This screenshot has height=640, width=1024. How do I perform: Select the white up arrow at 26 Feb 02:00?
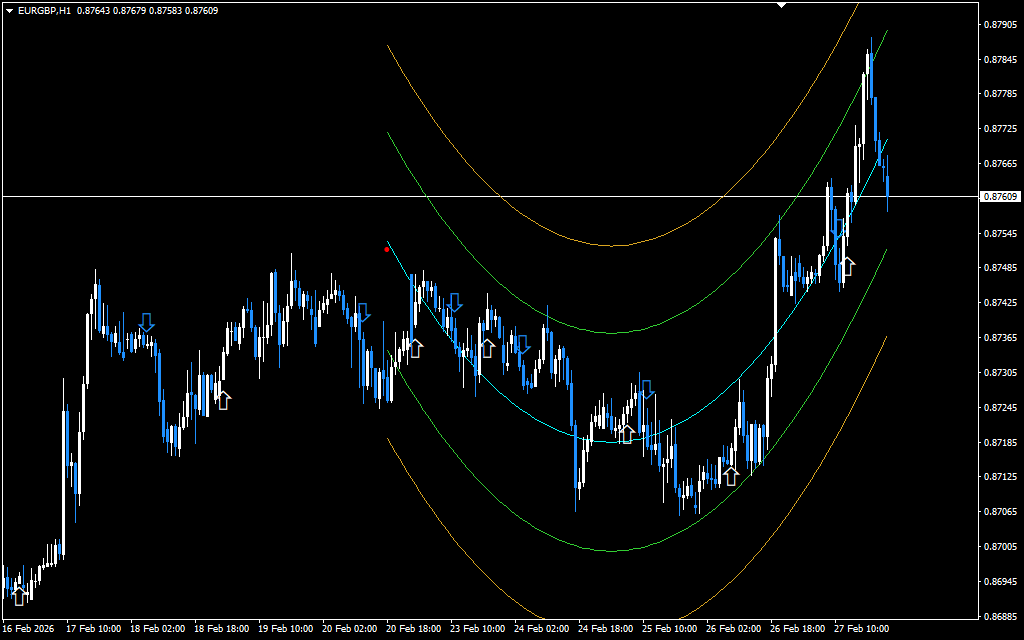pyautogui.click(x=731, y=476)
